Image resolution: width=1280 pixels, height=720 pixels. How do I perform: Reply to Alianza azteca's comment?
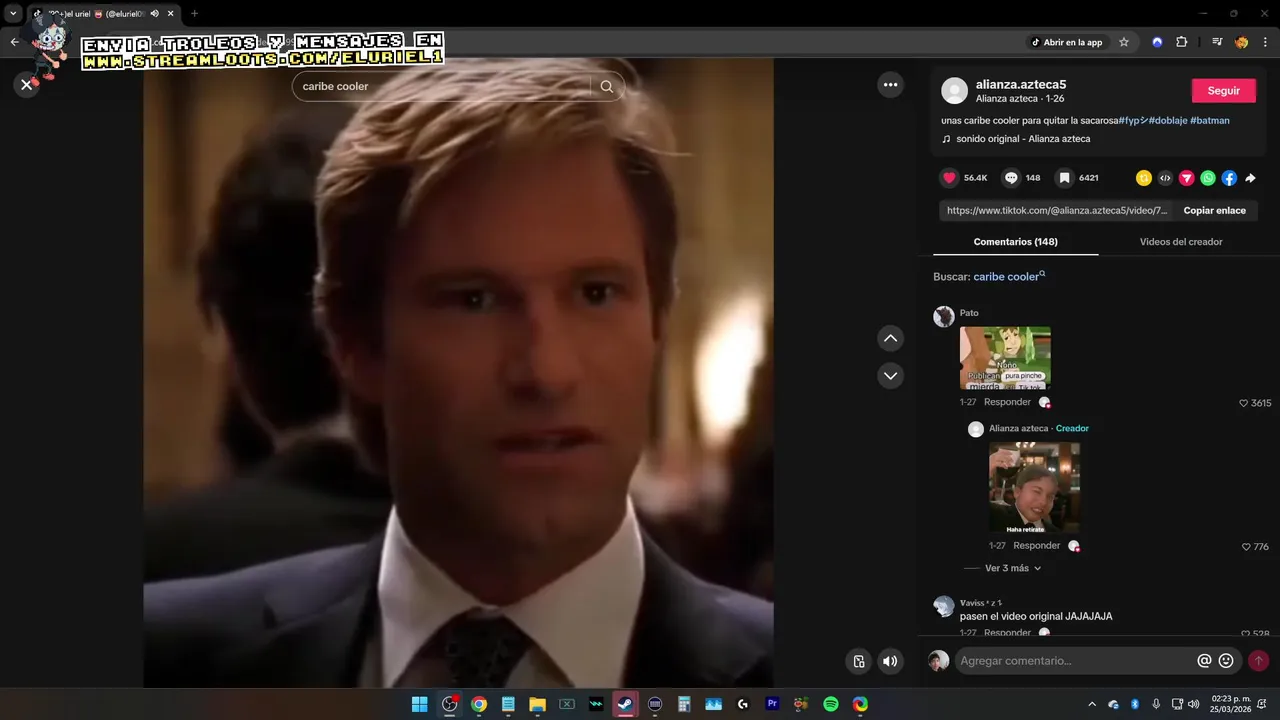(x=1036, y=546)
